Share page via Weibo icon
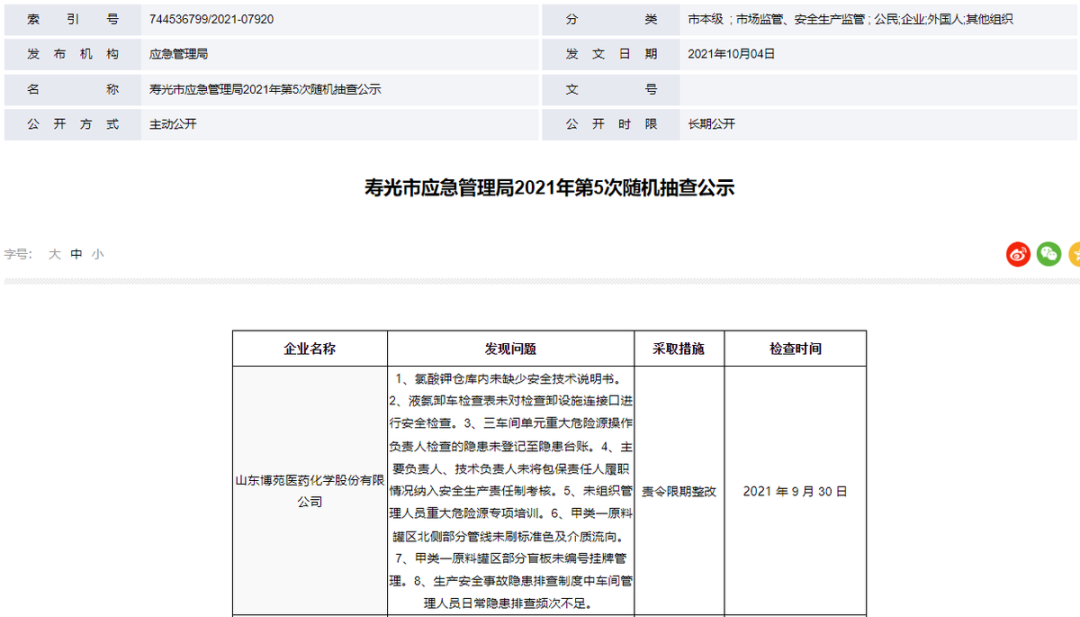The height and width of the screenshot is (617, 1080). pos(1017,254)
